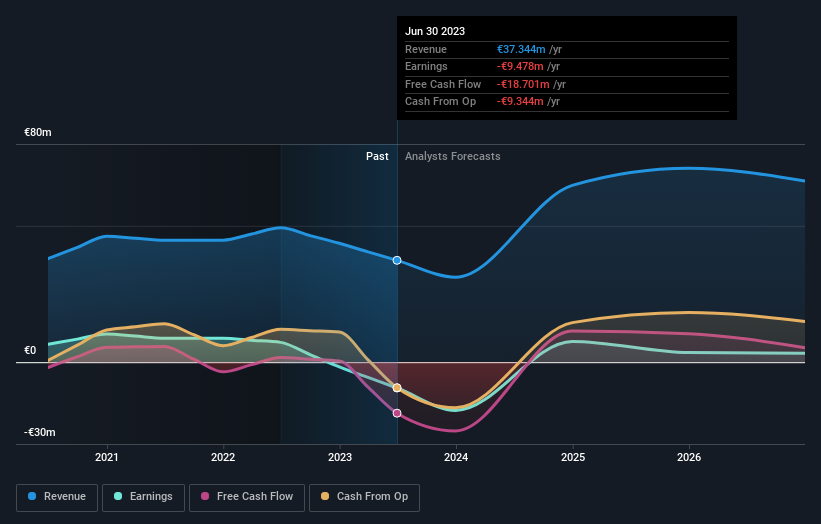Select the 2023 x-axis label
Image resolution: width=821 pixels, height=524 pixels.
[340, 458]
